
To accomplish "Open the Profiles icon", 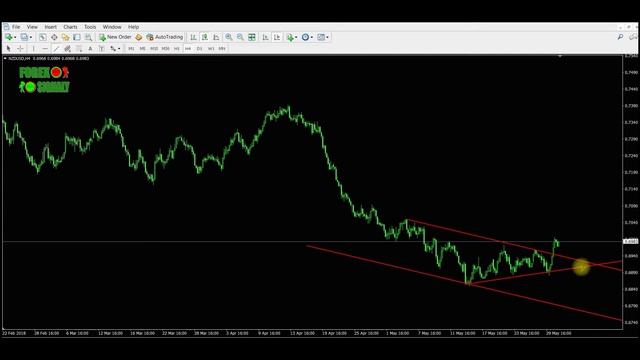I will point(24,37).
